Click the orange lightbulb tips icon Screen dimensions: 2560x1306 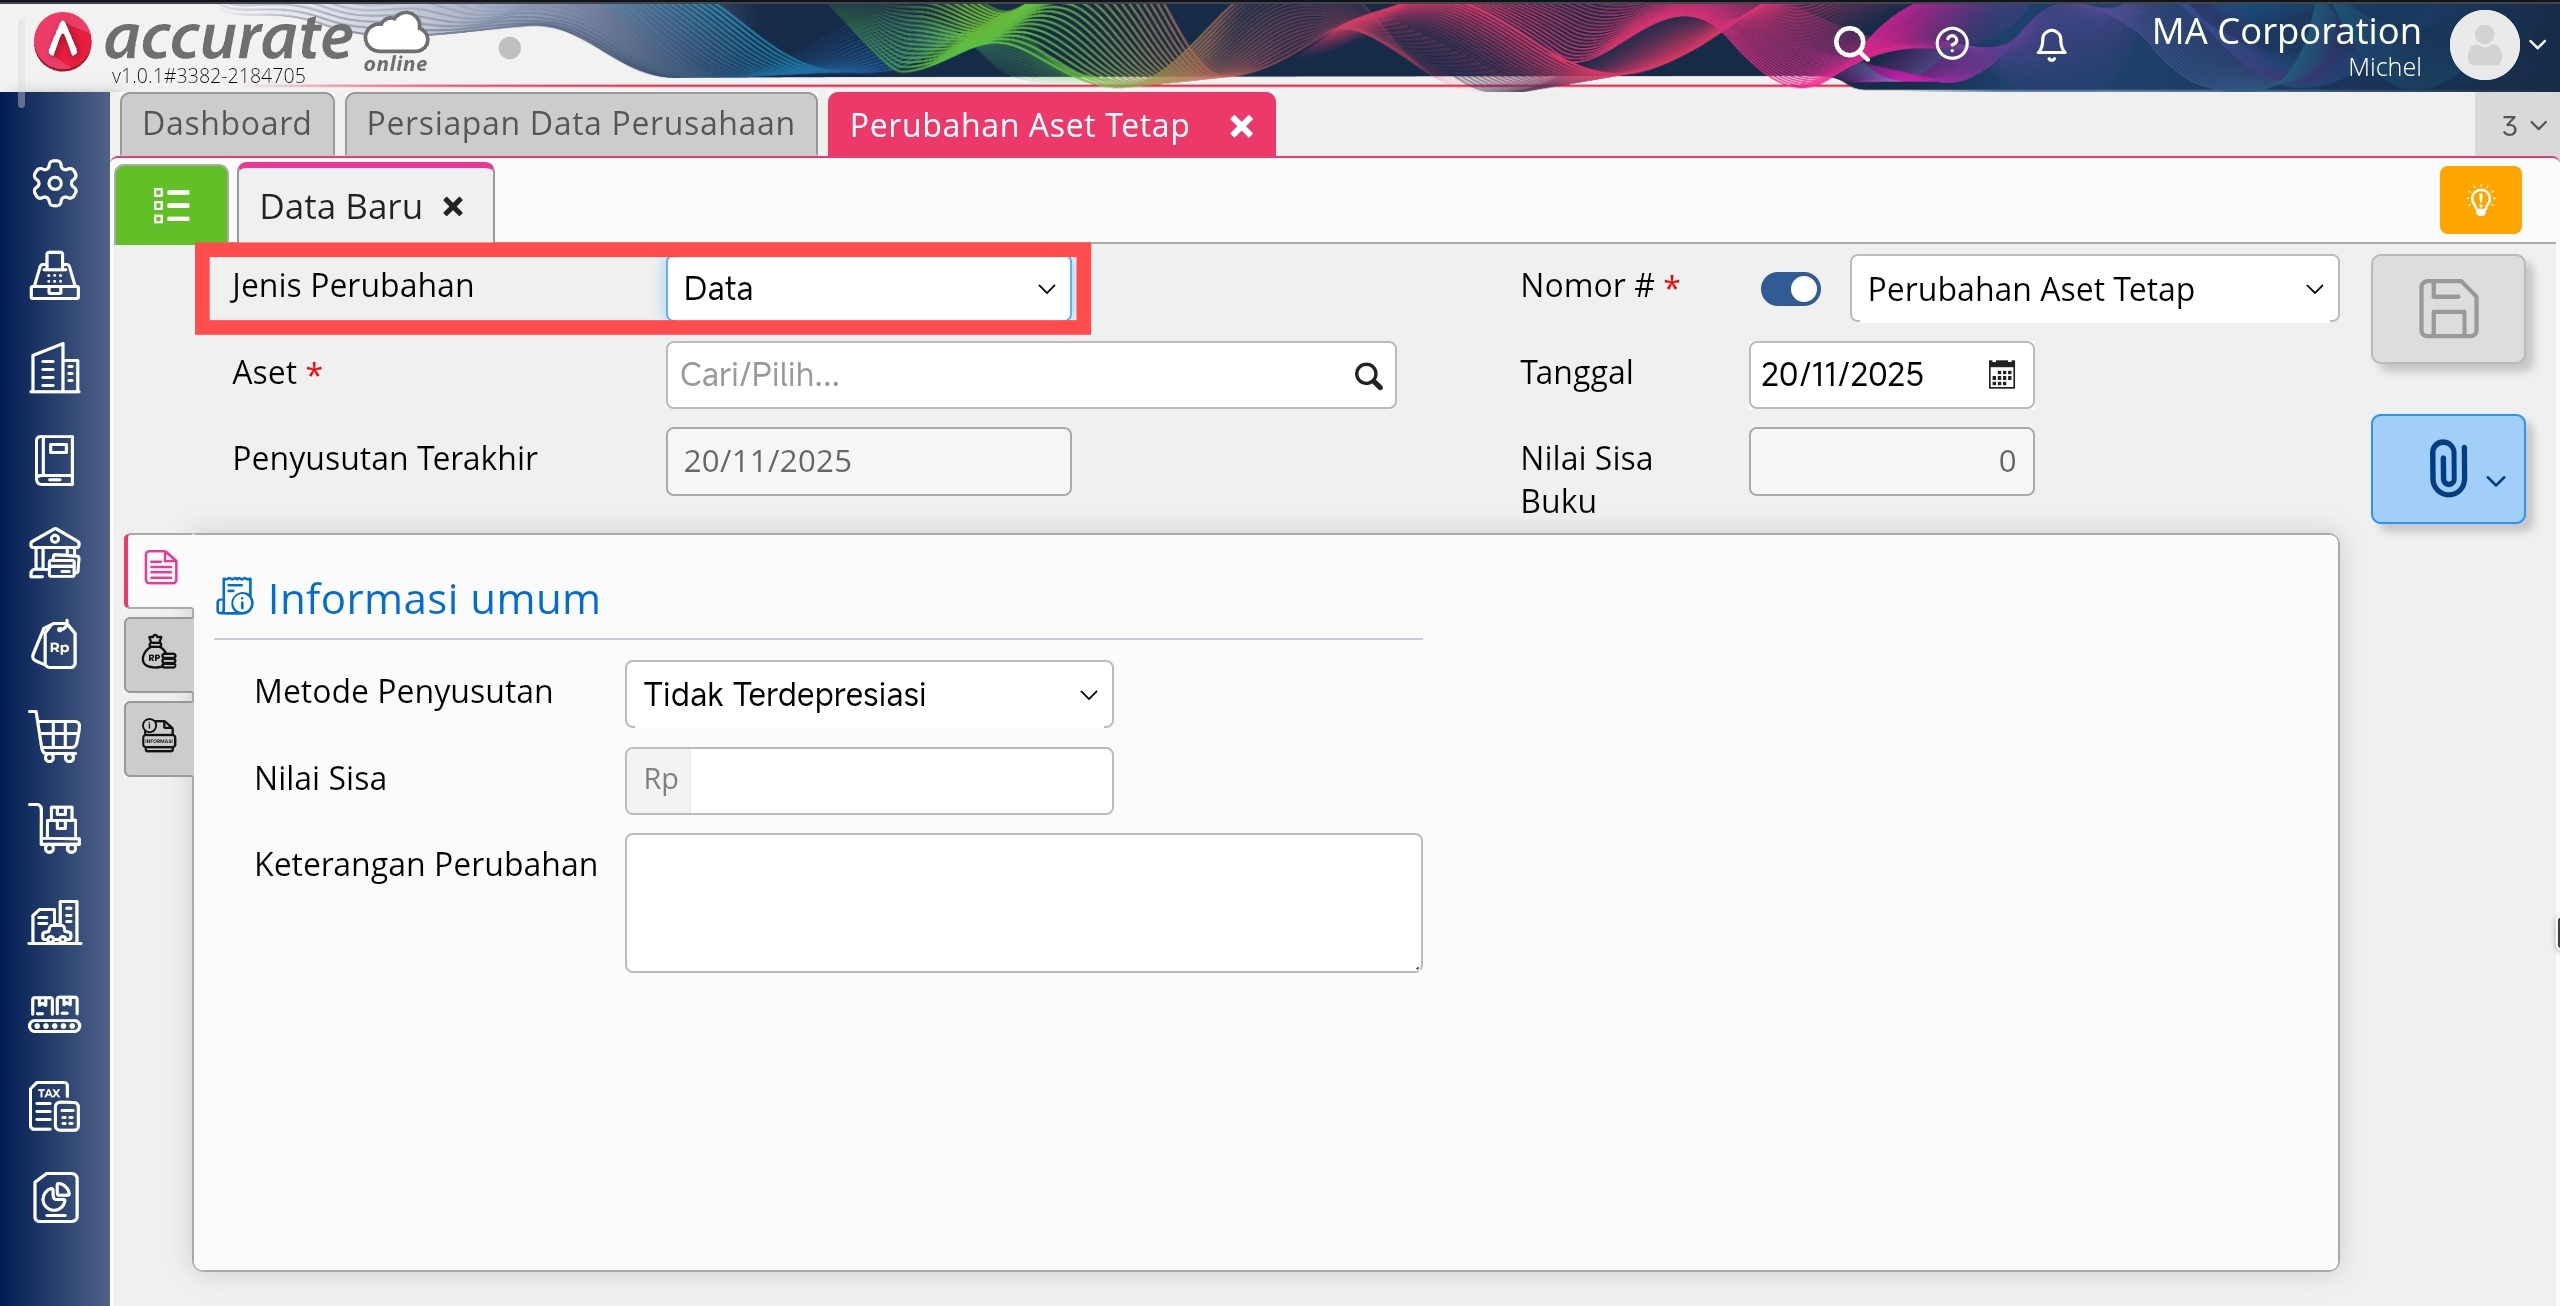(2480, 201)
